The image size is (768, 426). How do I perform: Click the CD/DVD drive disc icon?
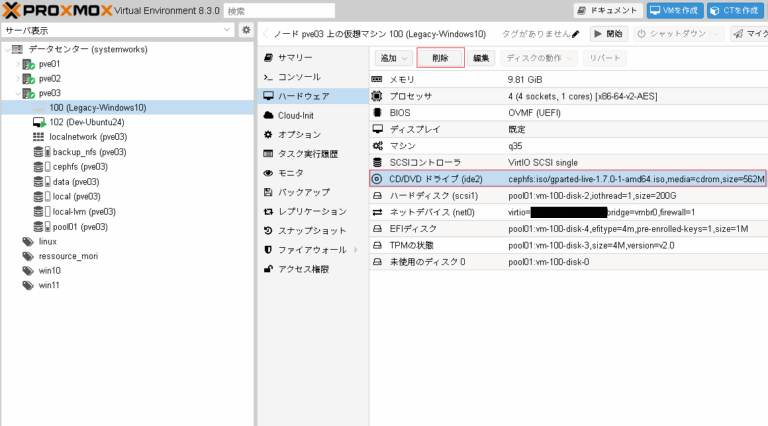point(377,179)
